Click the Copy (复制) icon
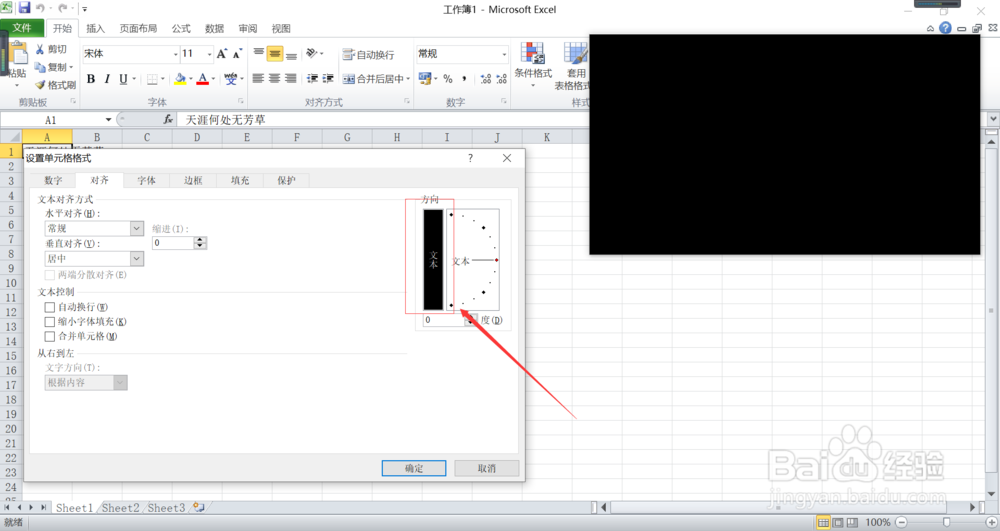 [40, 67]
